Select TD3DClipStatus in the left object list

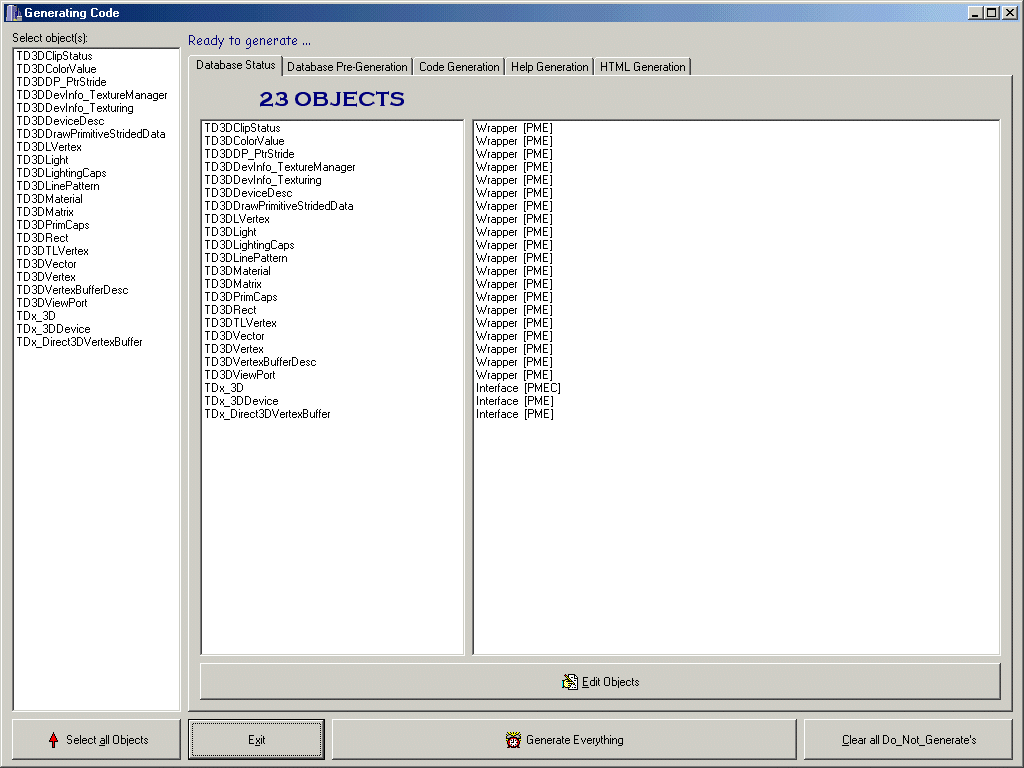(54, 56)
